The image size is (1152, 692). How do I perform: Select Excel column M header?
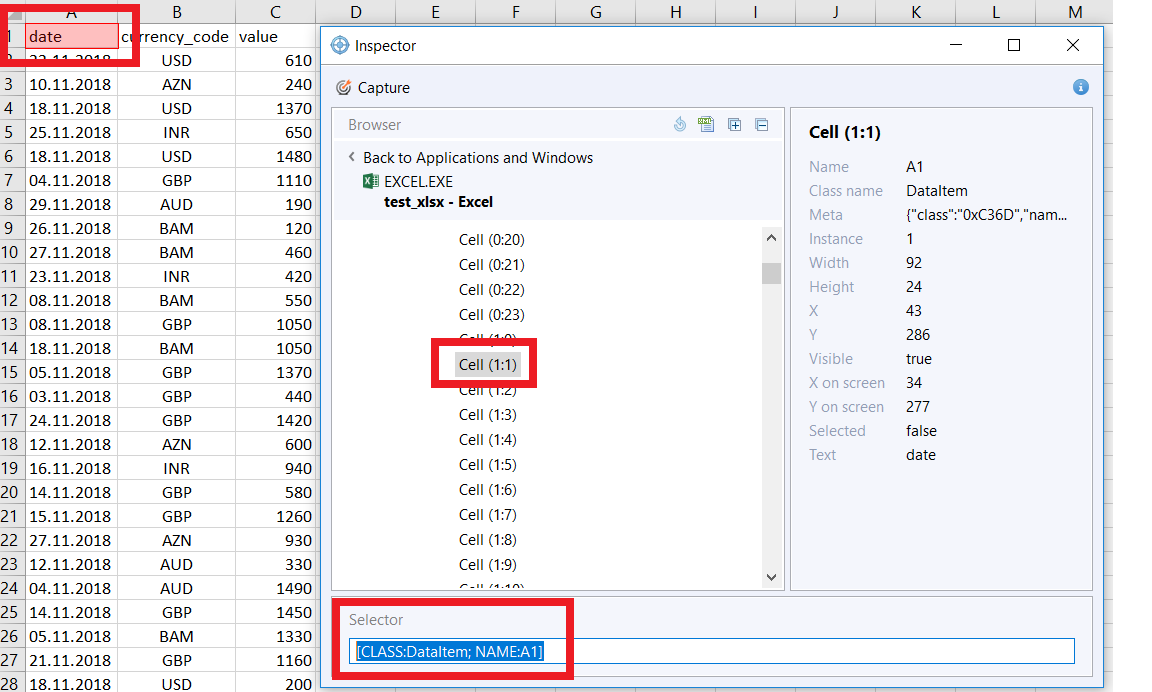tap(1076, 12)
